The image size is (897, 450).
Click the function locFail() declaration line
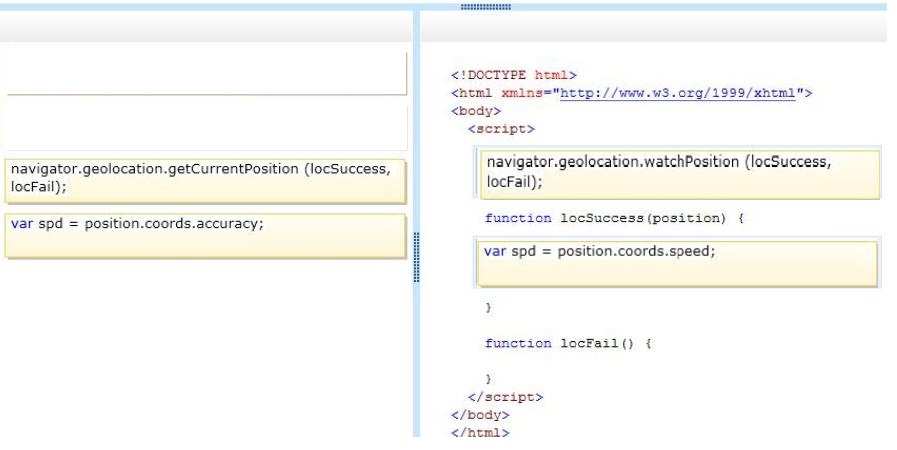coord(568,343)
